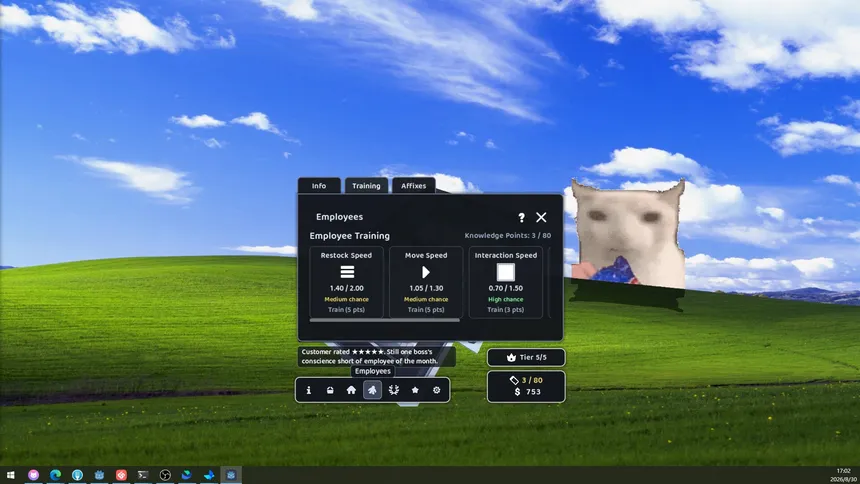Click the High chance label
Image resolution: width=860 pixels, height=484 pixels.
tap(506, 299)
